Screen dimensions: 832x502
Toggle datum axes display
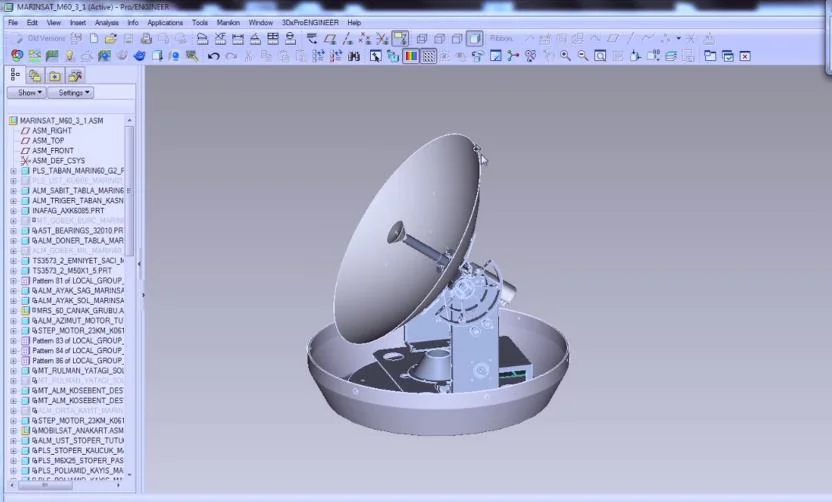pyautogui.click(x=347, y=38)
